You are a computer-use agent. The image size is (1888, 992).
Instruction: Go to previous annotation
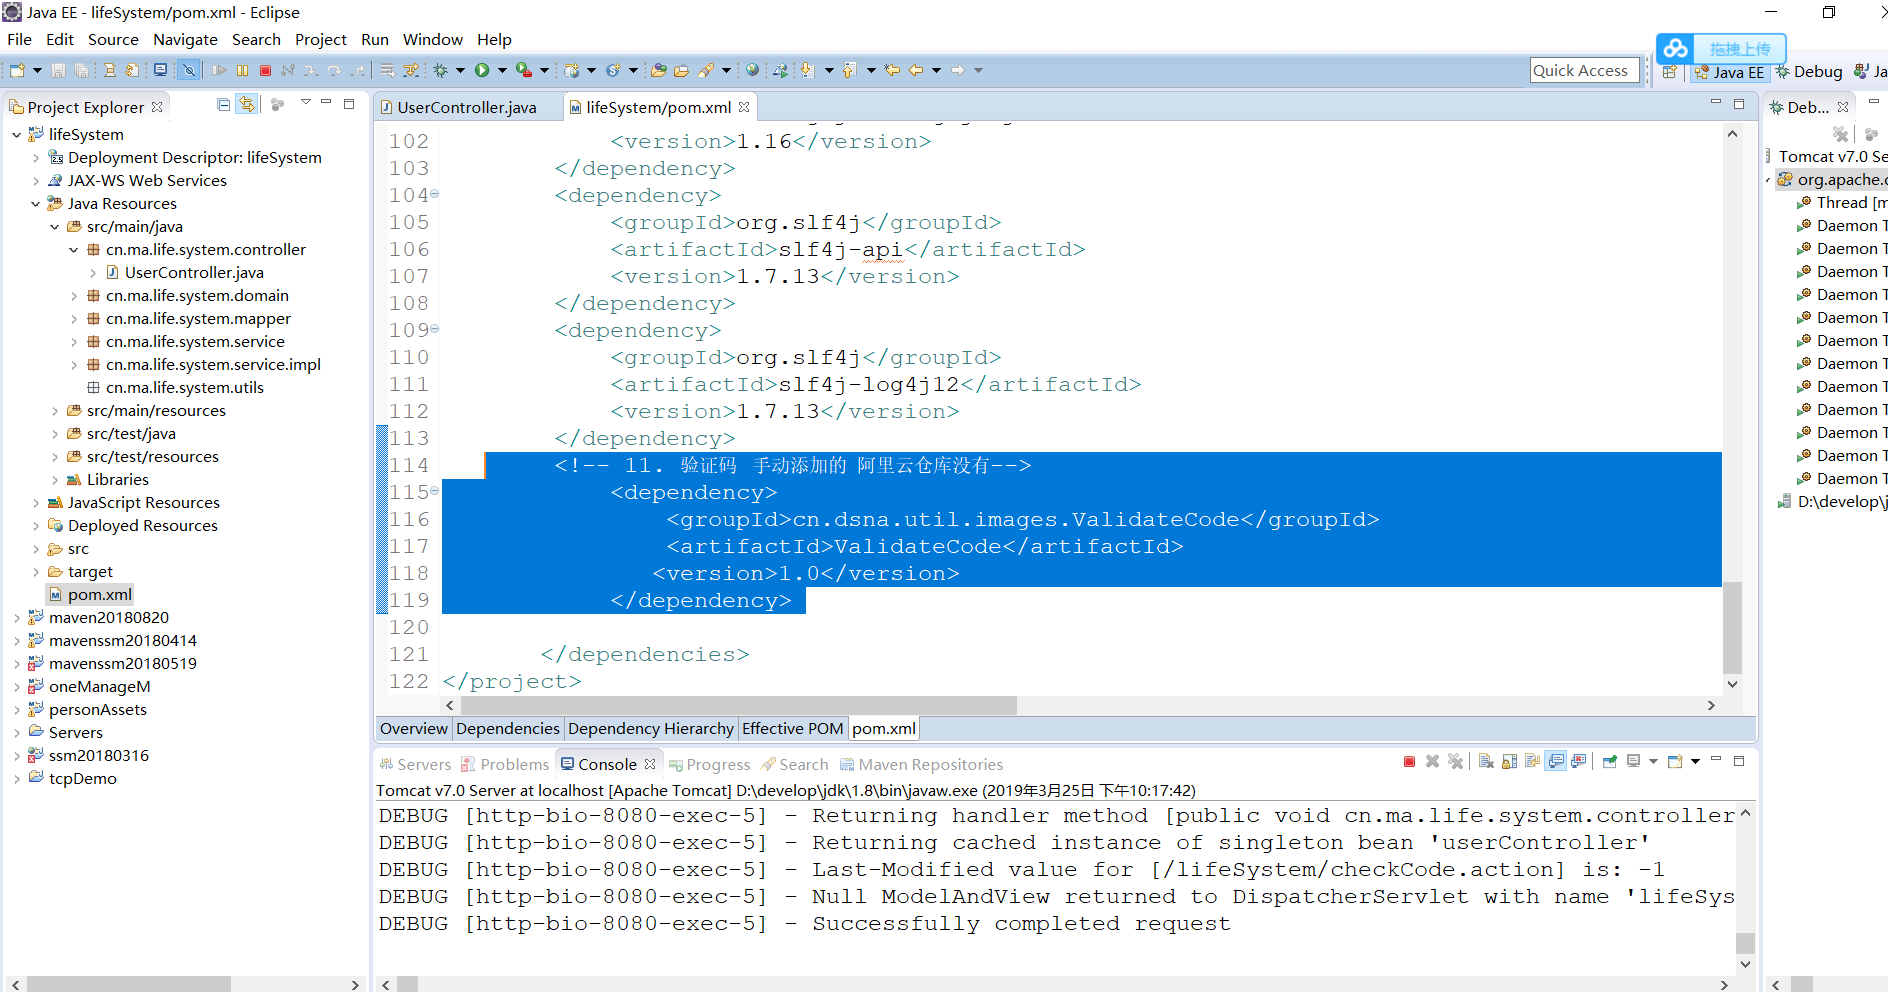[x=850, y=70]
